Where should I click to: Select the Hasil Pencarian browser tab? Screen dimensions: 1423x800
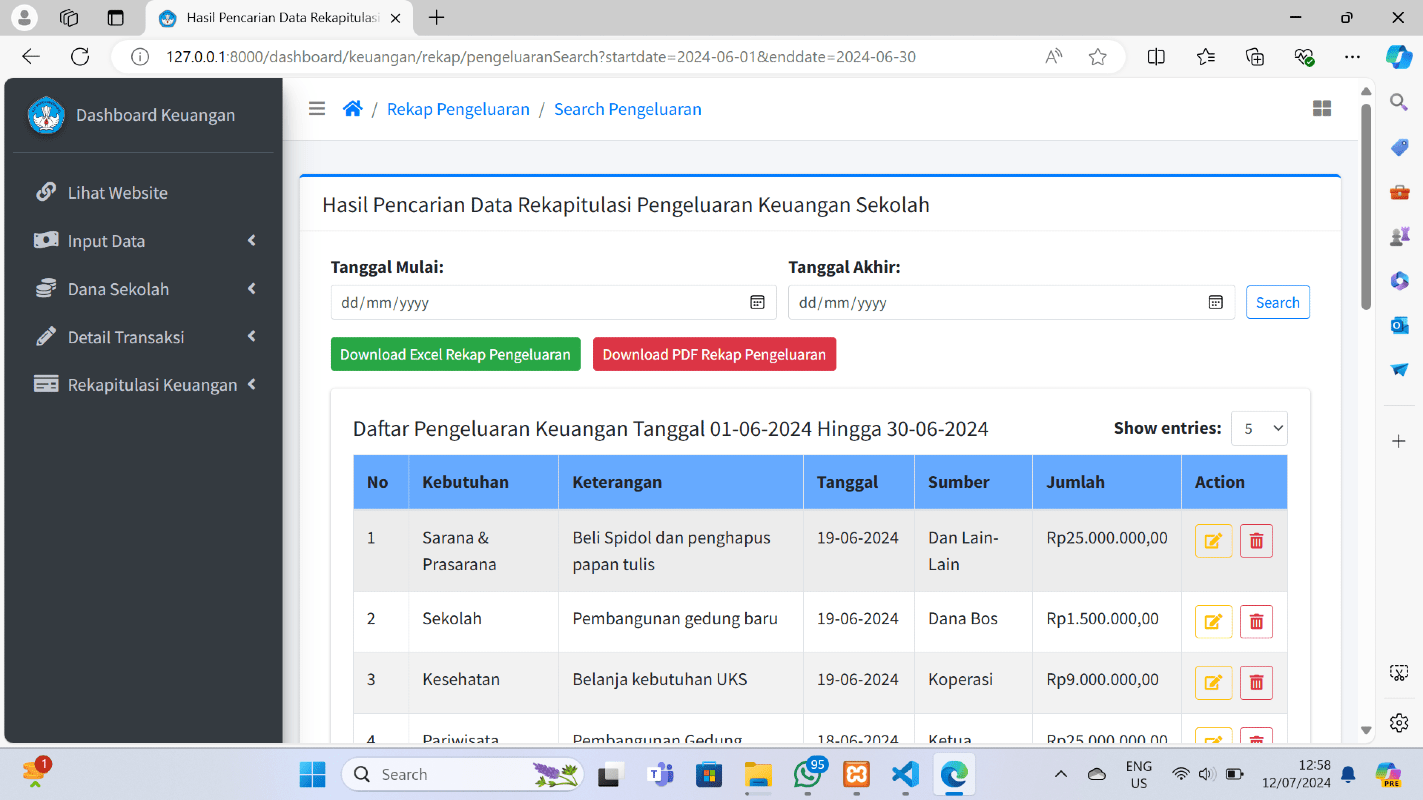coord(279,18)
